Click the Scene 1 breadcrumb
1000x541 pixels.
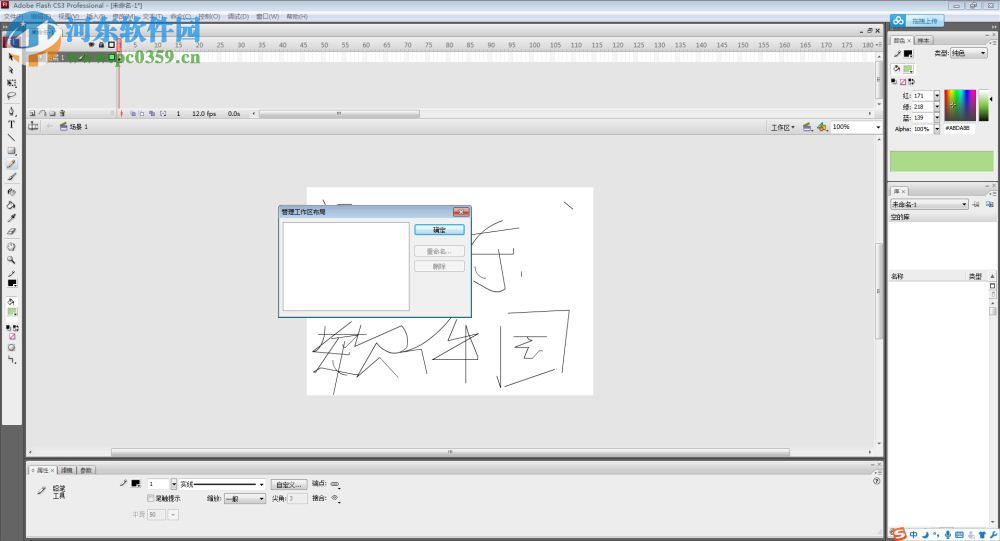74,127
